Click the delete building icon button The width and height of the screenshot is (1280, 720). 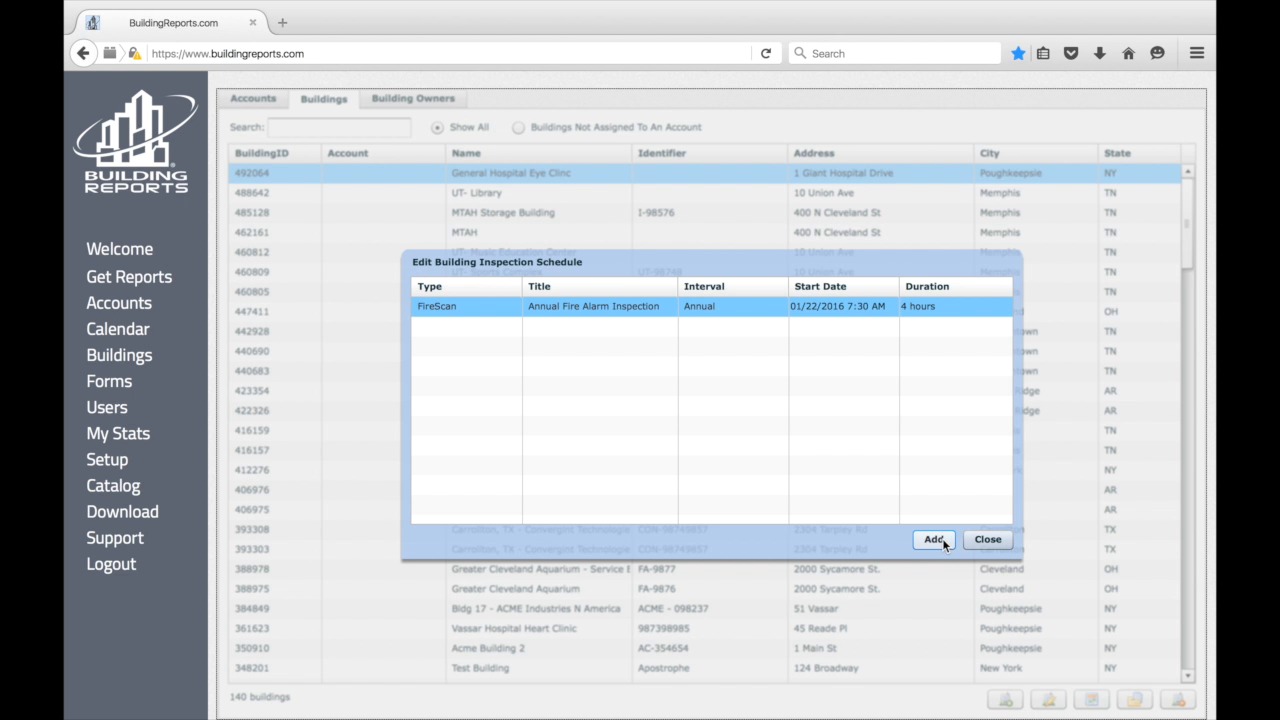[x=1178, y=700]
